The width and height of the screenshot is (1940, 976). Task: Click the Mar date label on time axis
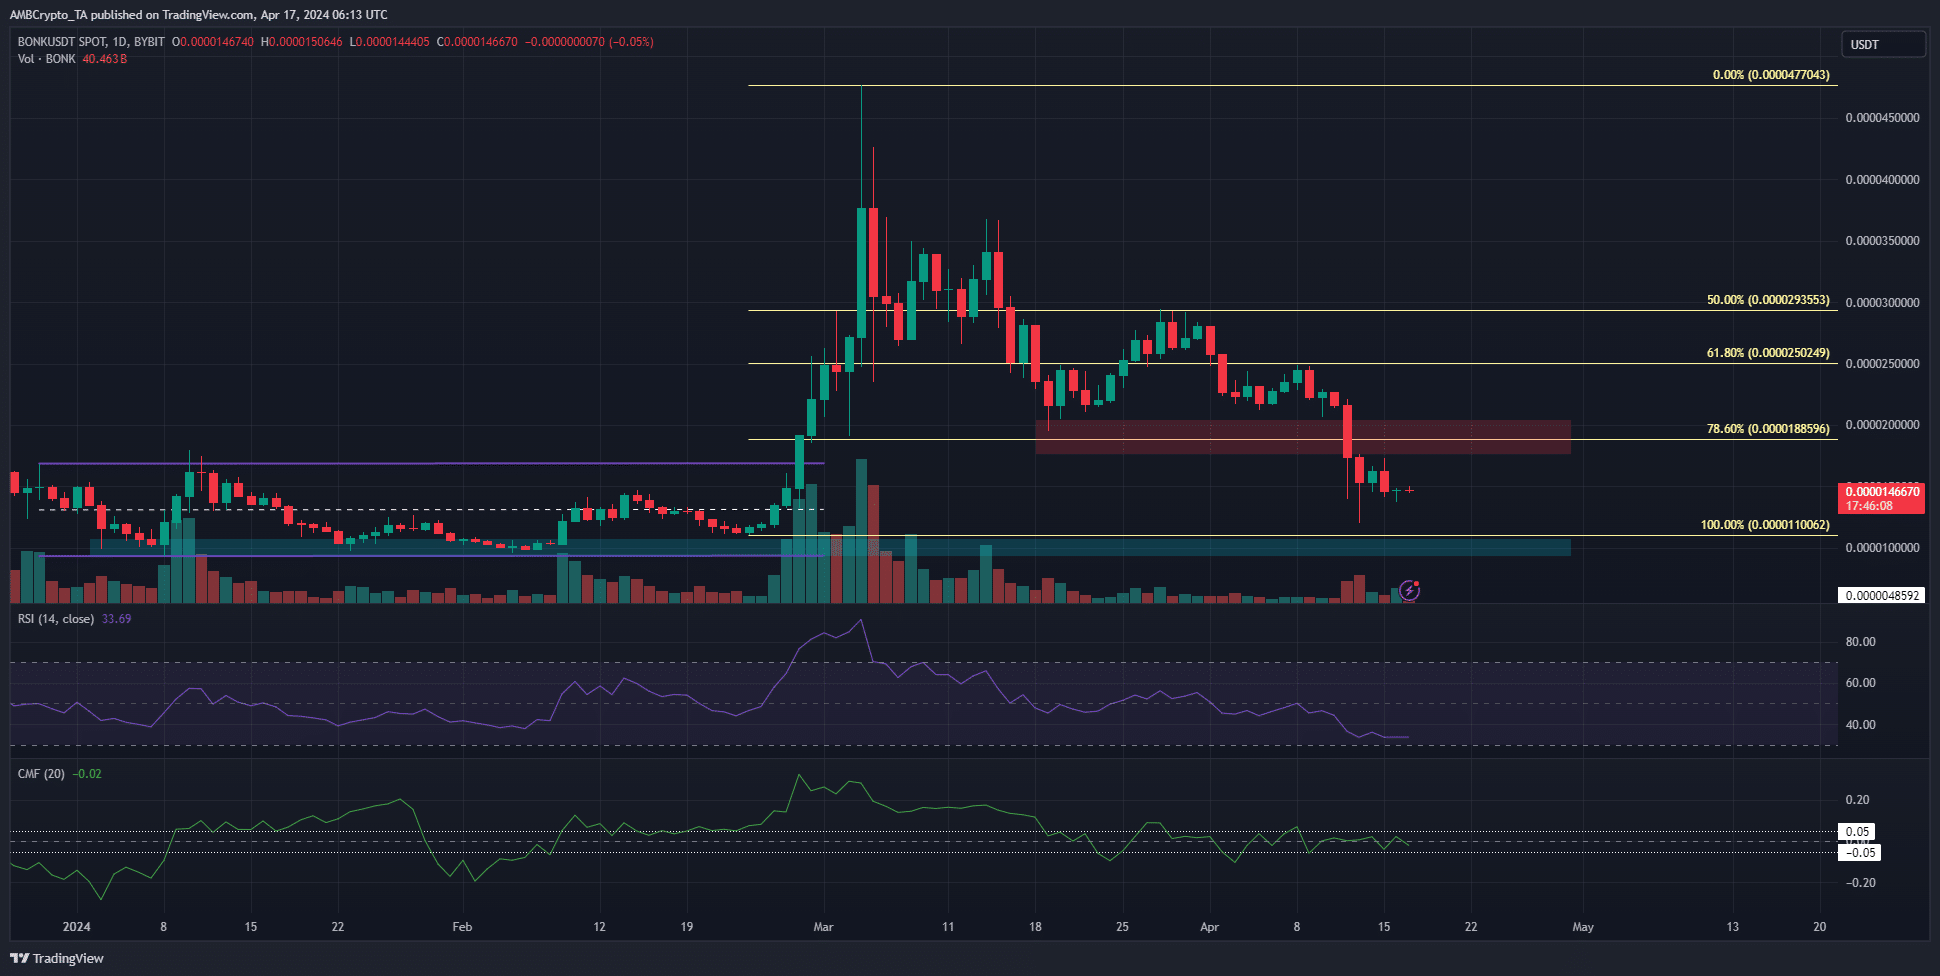(823, 927)
